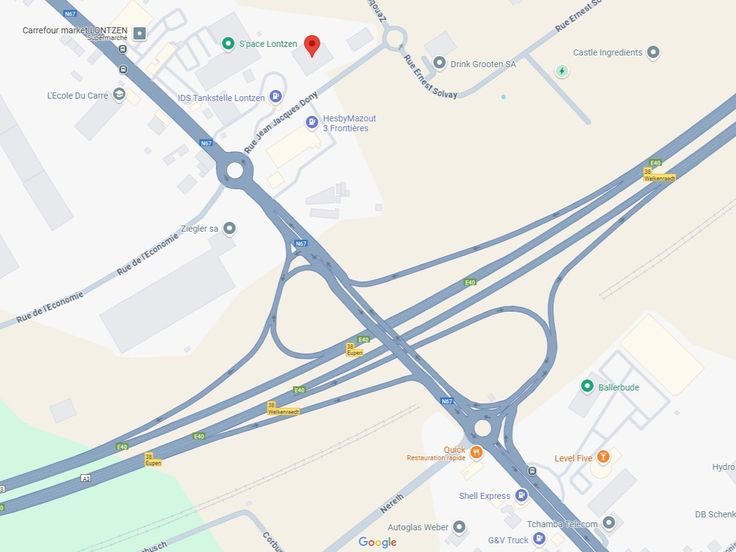This screenshot has width=736, height=552.
Task: Click the bus stop icon near Carrefour
Action: point(123,49)
